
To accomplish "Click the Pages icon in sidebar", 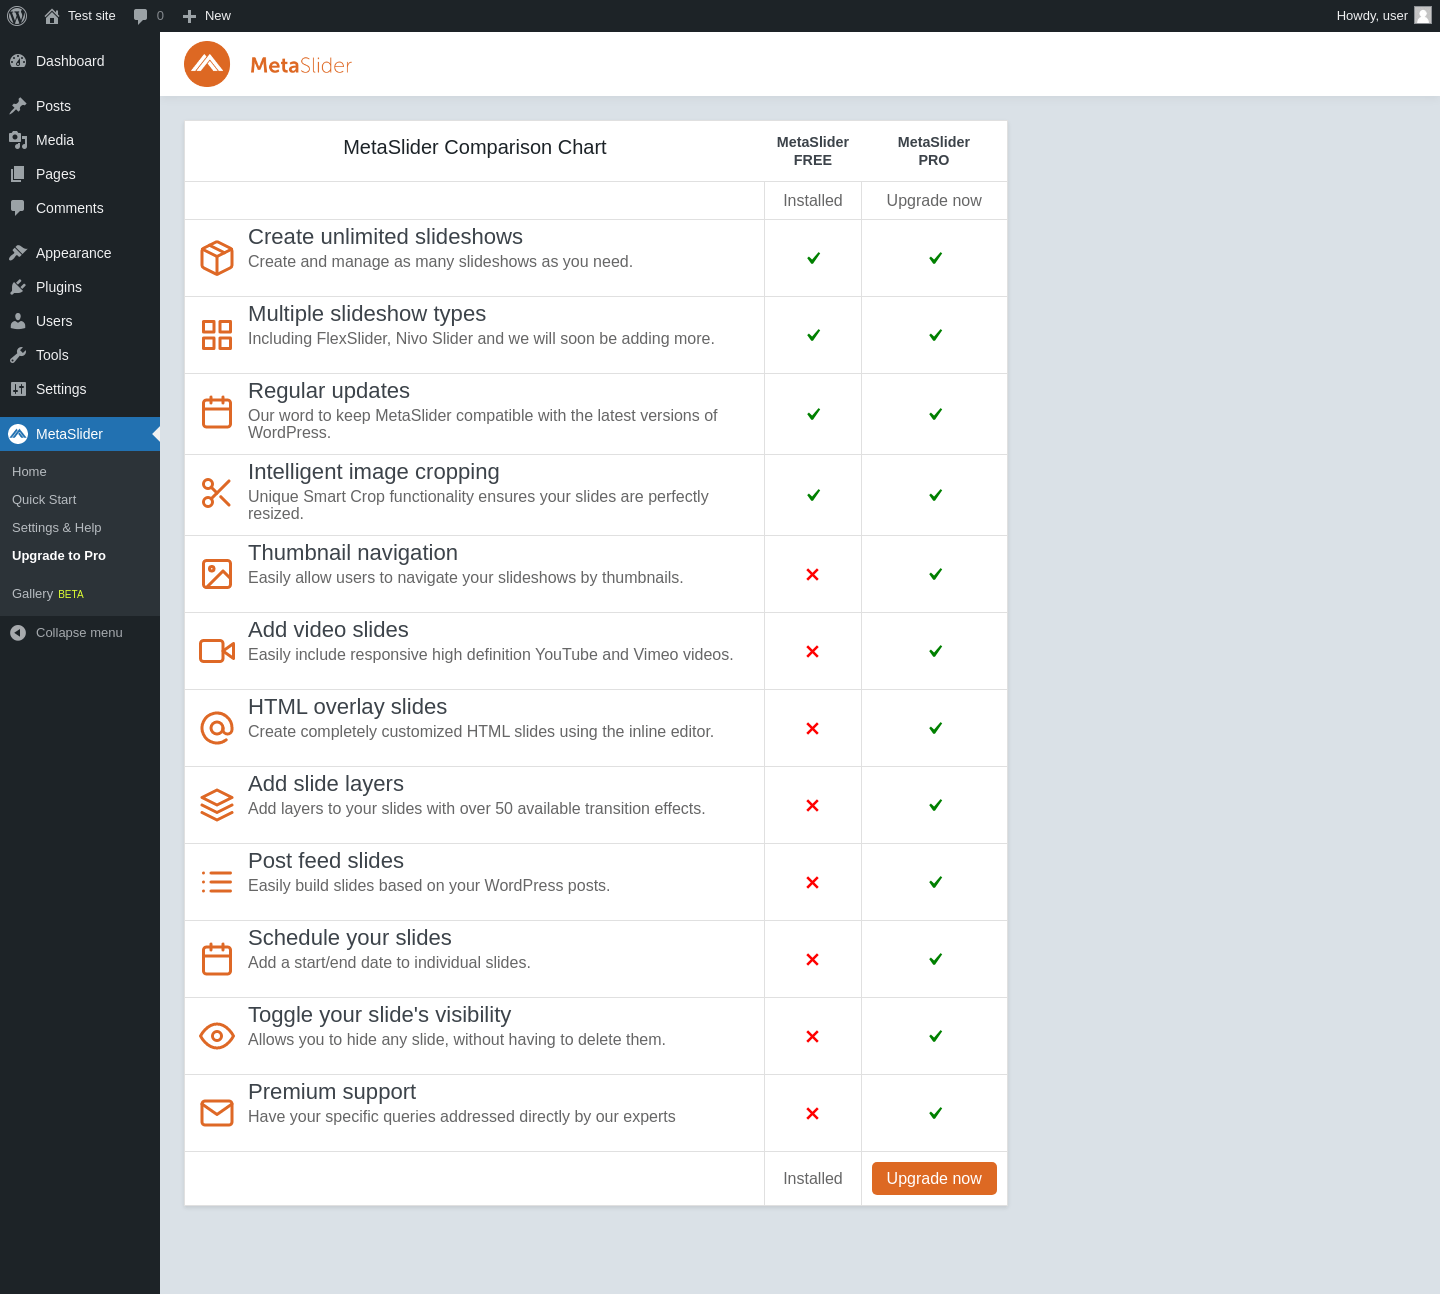I will [x=18, y=174].
